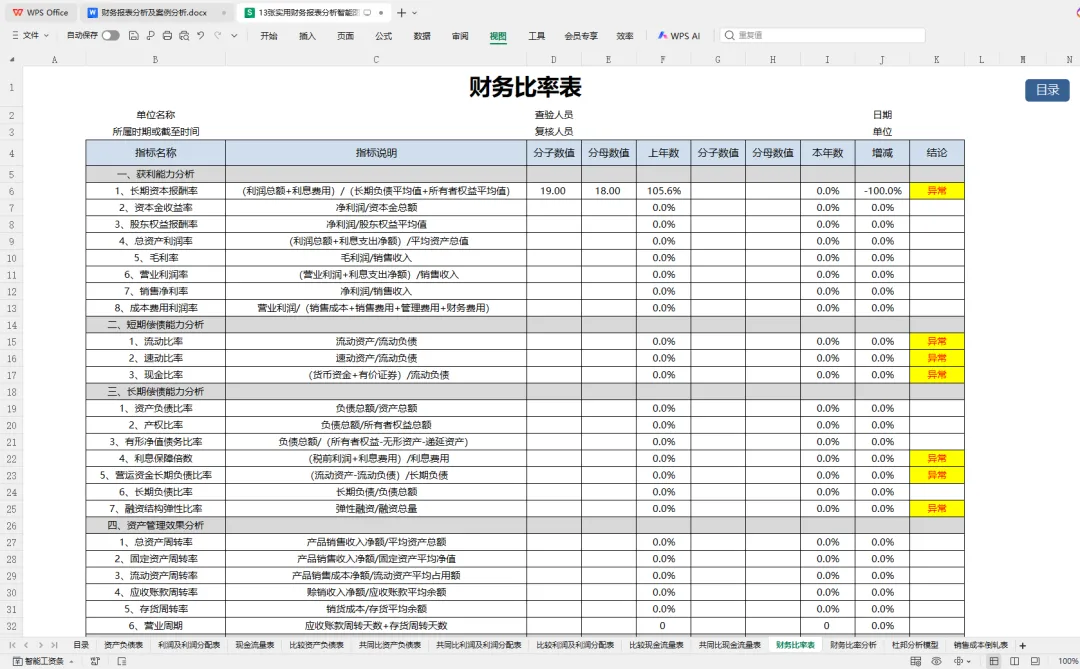Switch to page break preview icon
Viewport: 1080px width, 669px height.
coord(1015,661)
